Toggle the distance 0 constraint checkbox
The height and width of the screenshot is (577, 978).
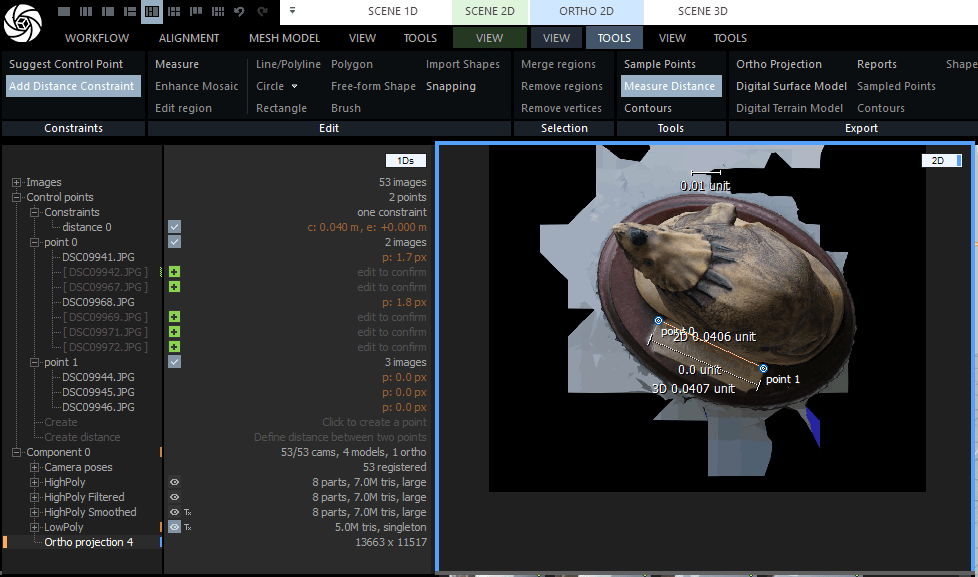pos(174,227)
